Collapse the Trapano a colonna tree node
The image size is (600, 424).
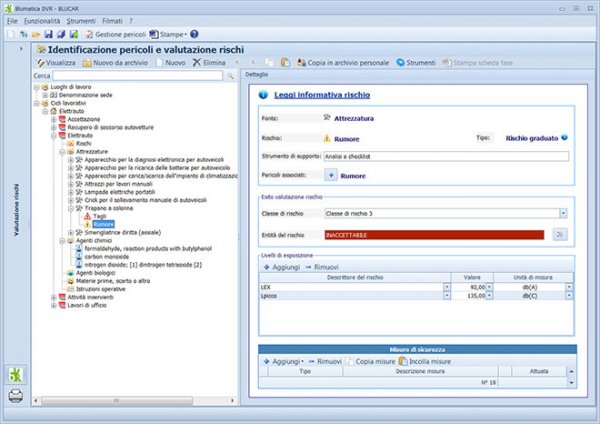72,210
